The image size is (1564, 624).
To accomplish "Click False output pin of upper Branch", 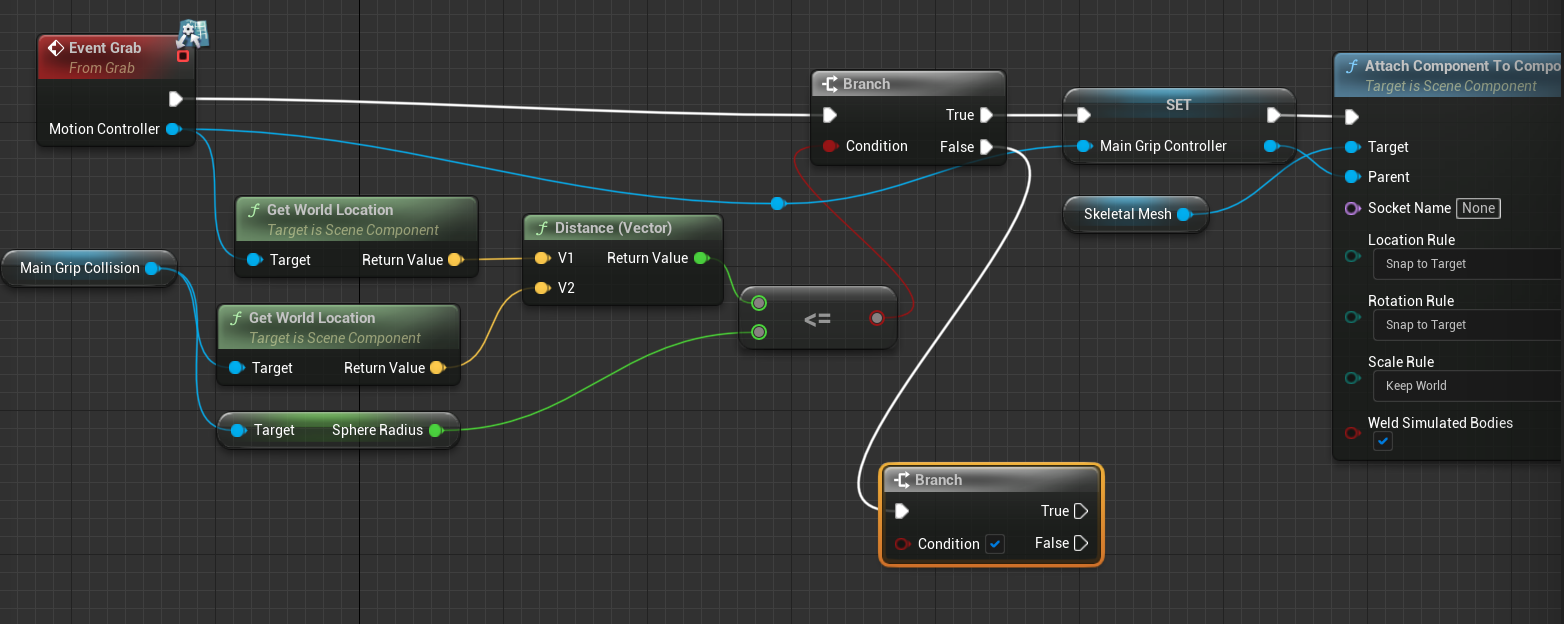I will (986, 147).
